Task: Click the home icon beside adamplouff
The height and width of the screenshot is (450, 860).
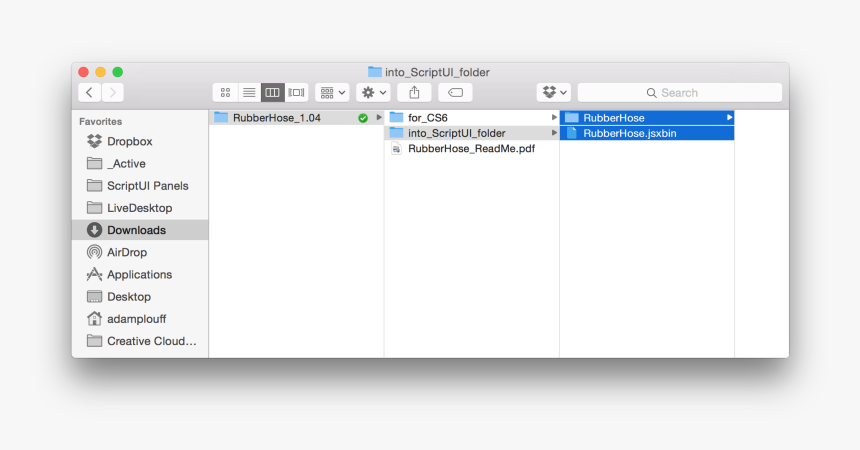Action: [94, 318]
